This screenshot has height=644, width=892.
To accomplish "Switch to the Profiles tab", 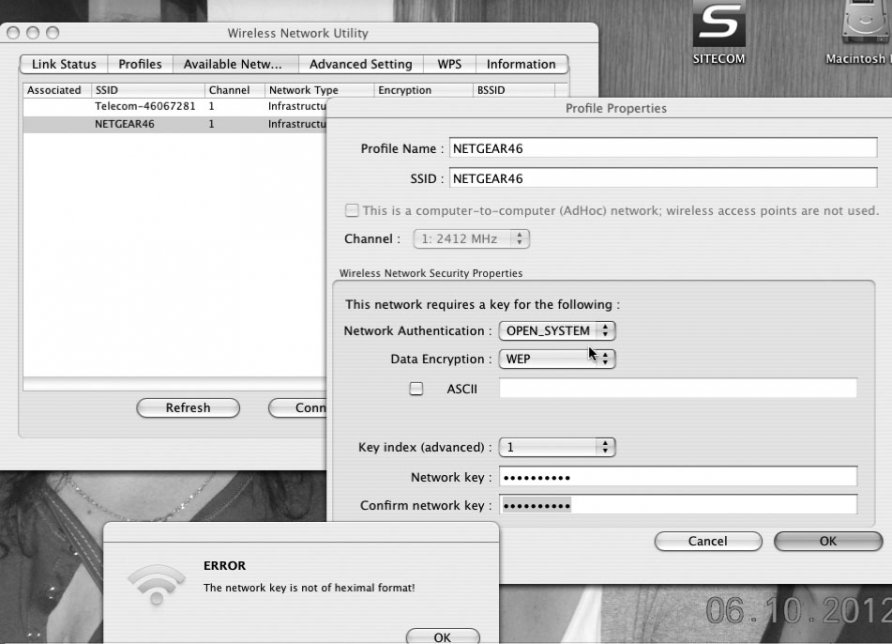I will coord(140,64).
